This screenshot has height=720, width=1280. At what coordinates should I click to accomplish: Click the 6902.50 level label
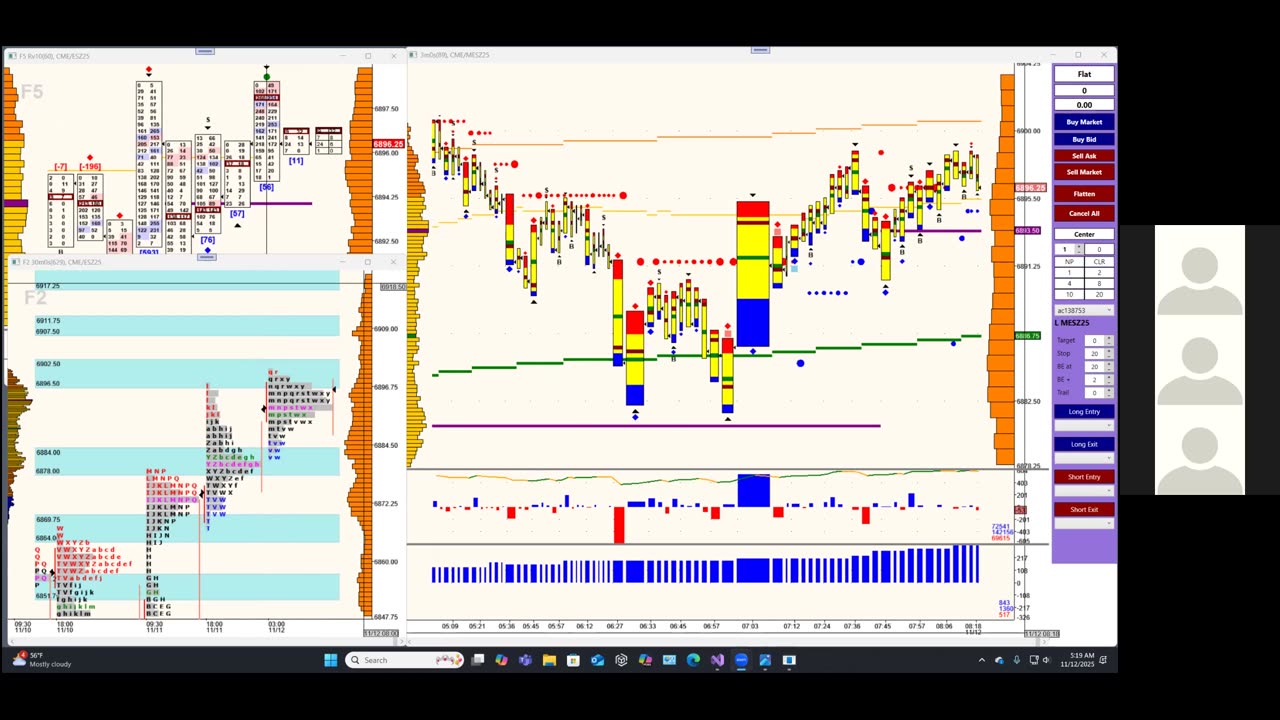click(x=48, y=364)
